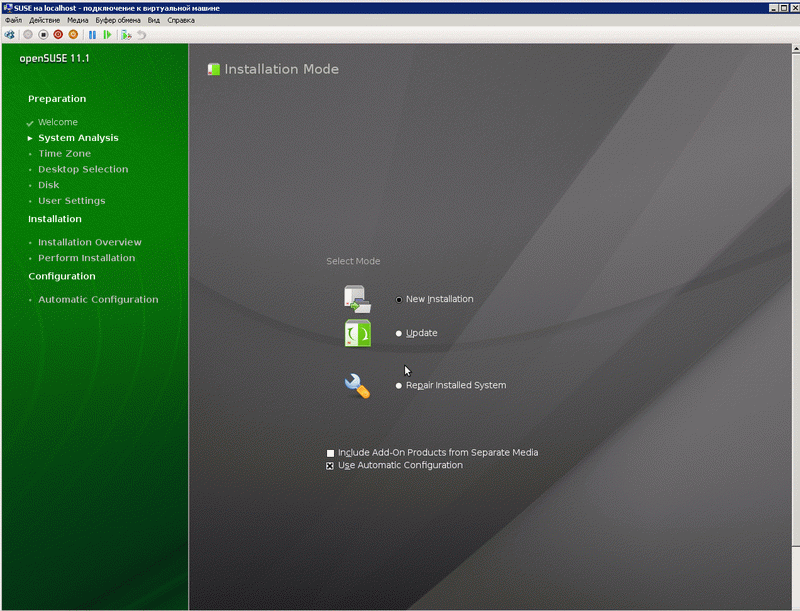Open the Справка menu
The image size is (800, 611).
click(181, 20)
